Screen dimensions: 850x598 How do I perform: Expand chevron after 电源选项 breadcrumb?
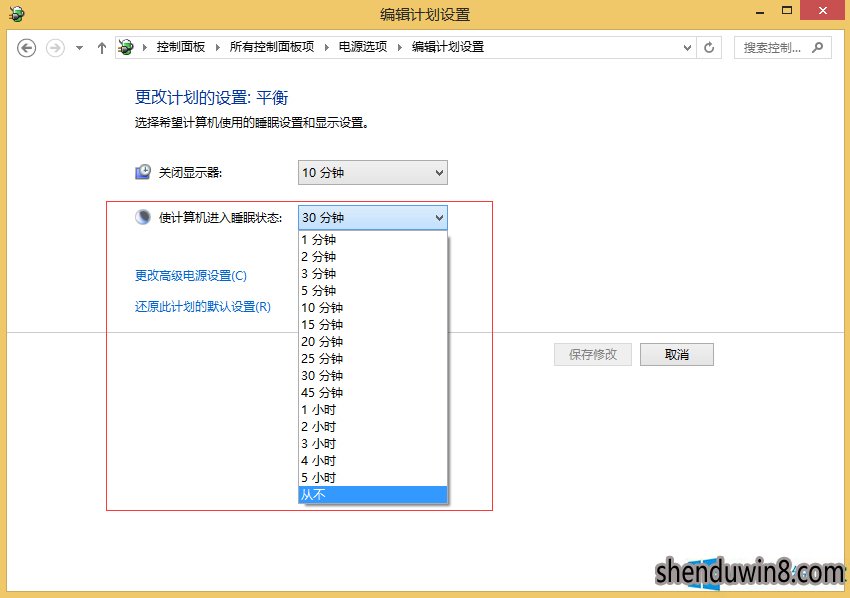coord(400,48)
